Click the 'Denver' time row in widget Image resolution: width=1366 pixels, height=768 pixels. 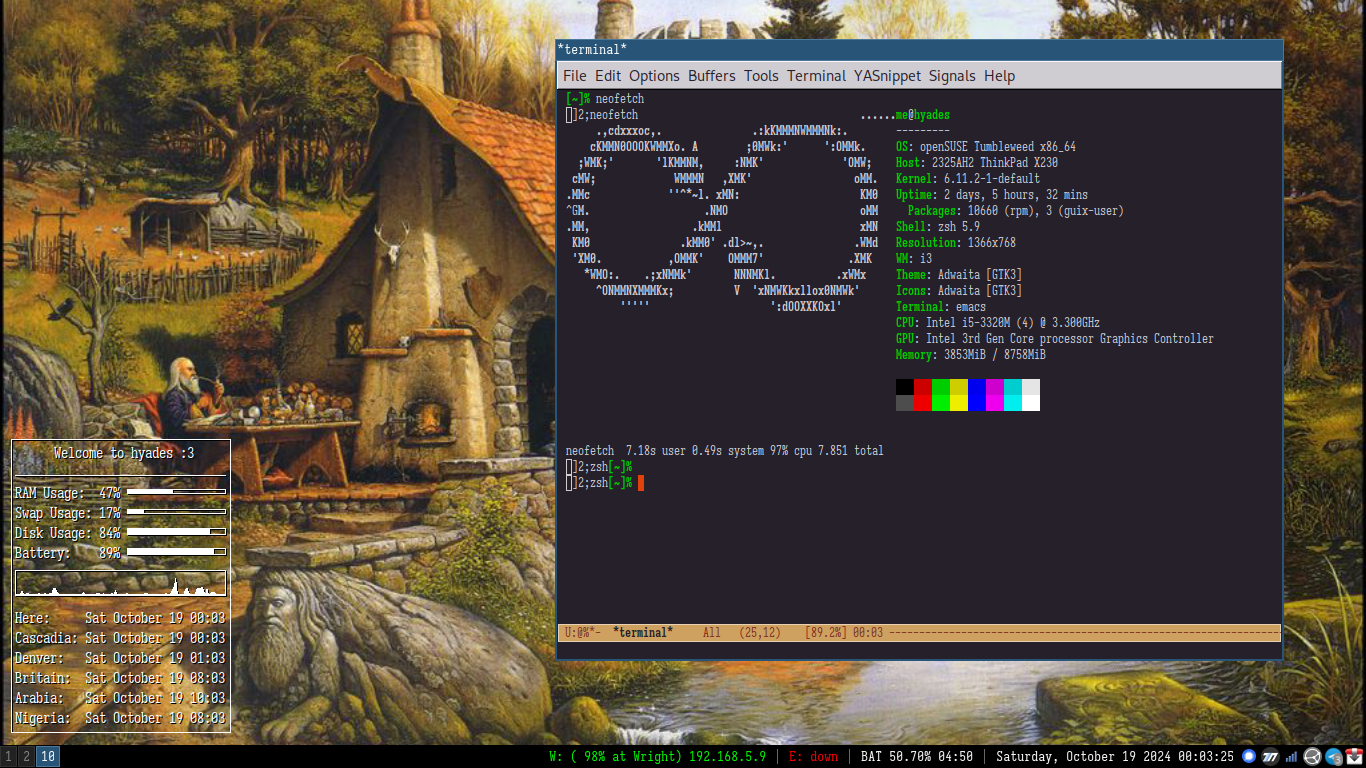[120, 658]
